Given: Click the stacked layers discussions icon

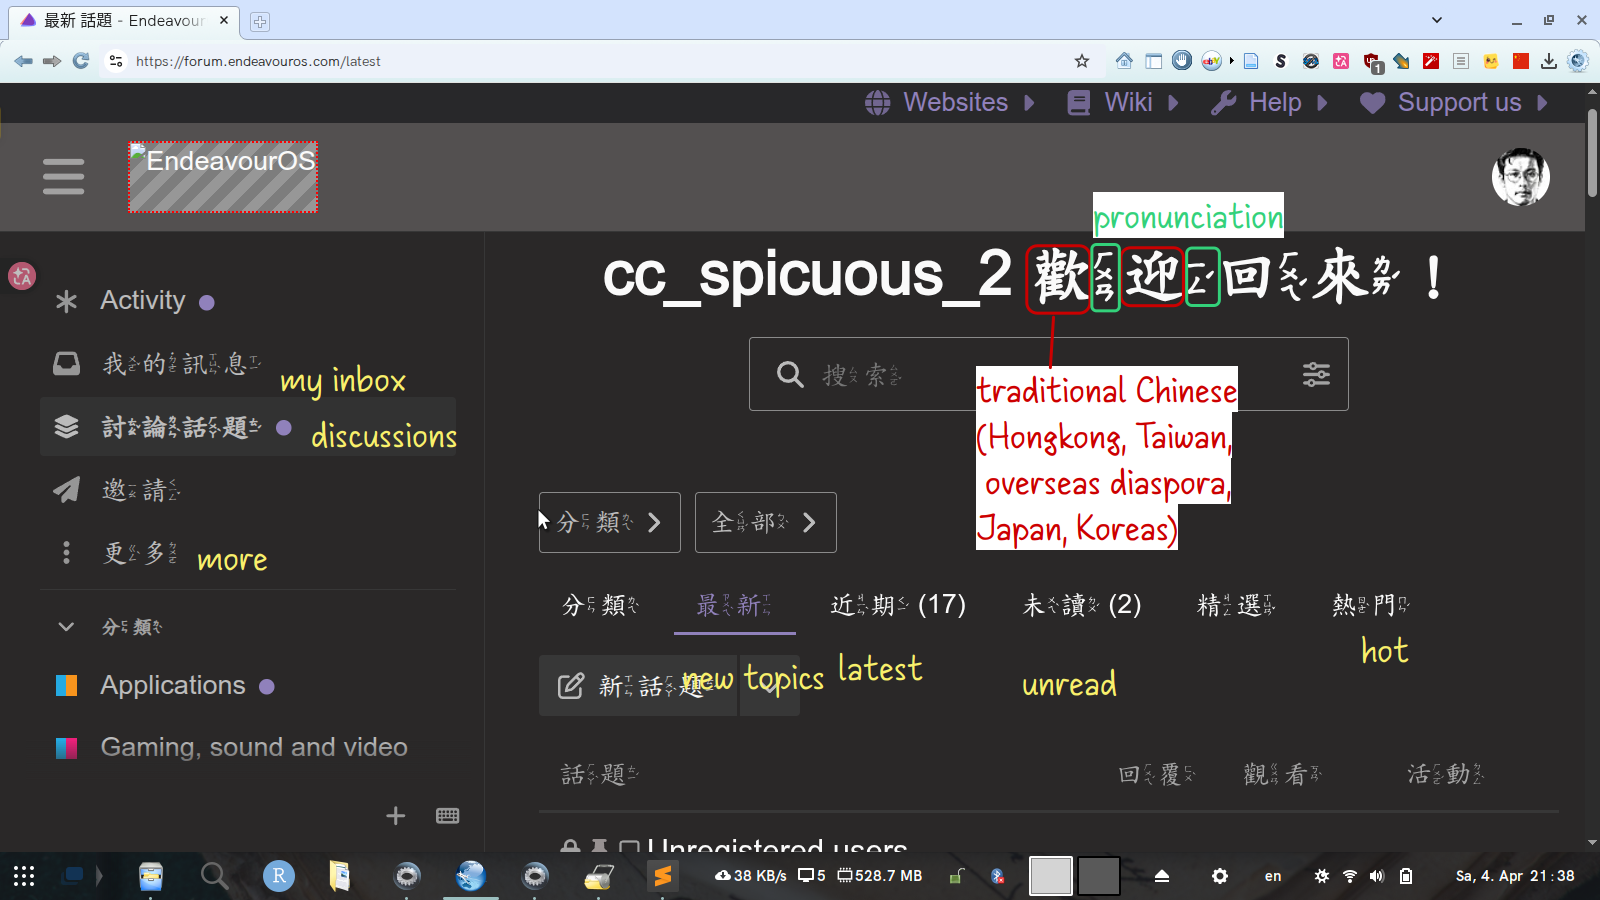Looking at the screenshot, I should (67, 427).
